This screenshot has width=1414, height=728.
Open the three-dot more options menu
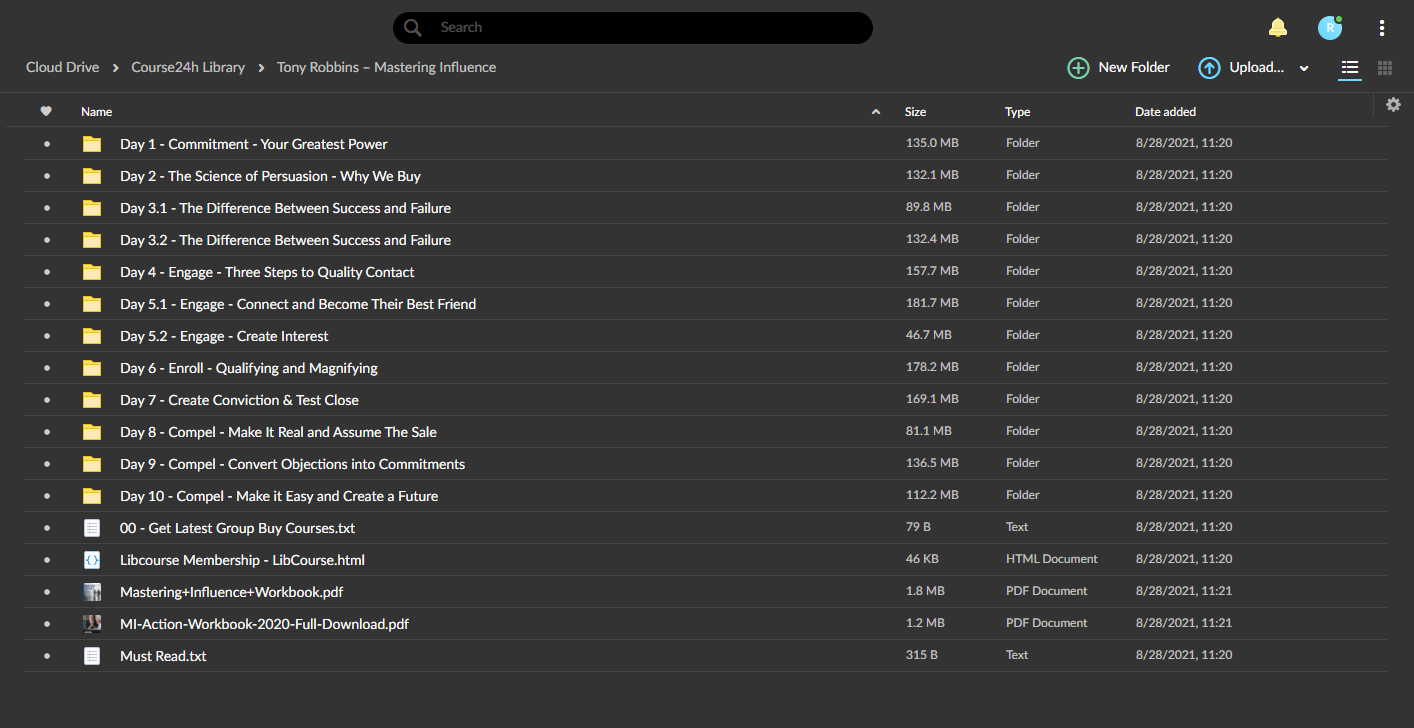tap(1381, 28)
